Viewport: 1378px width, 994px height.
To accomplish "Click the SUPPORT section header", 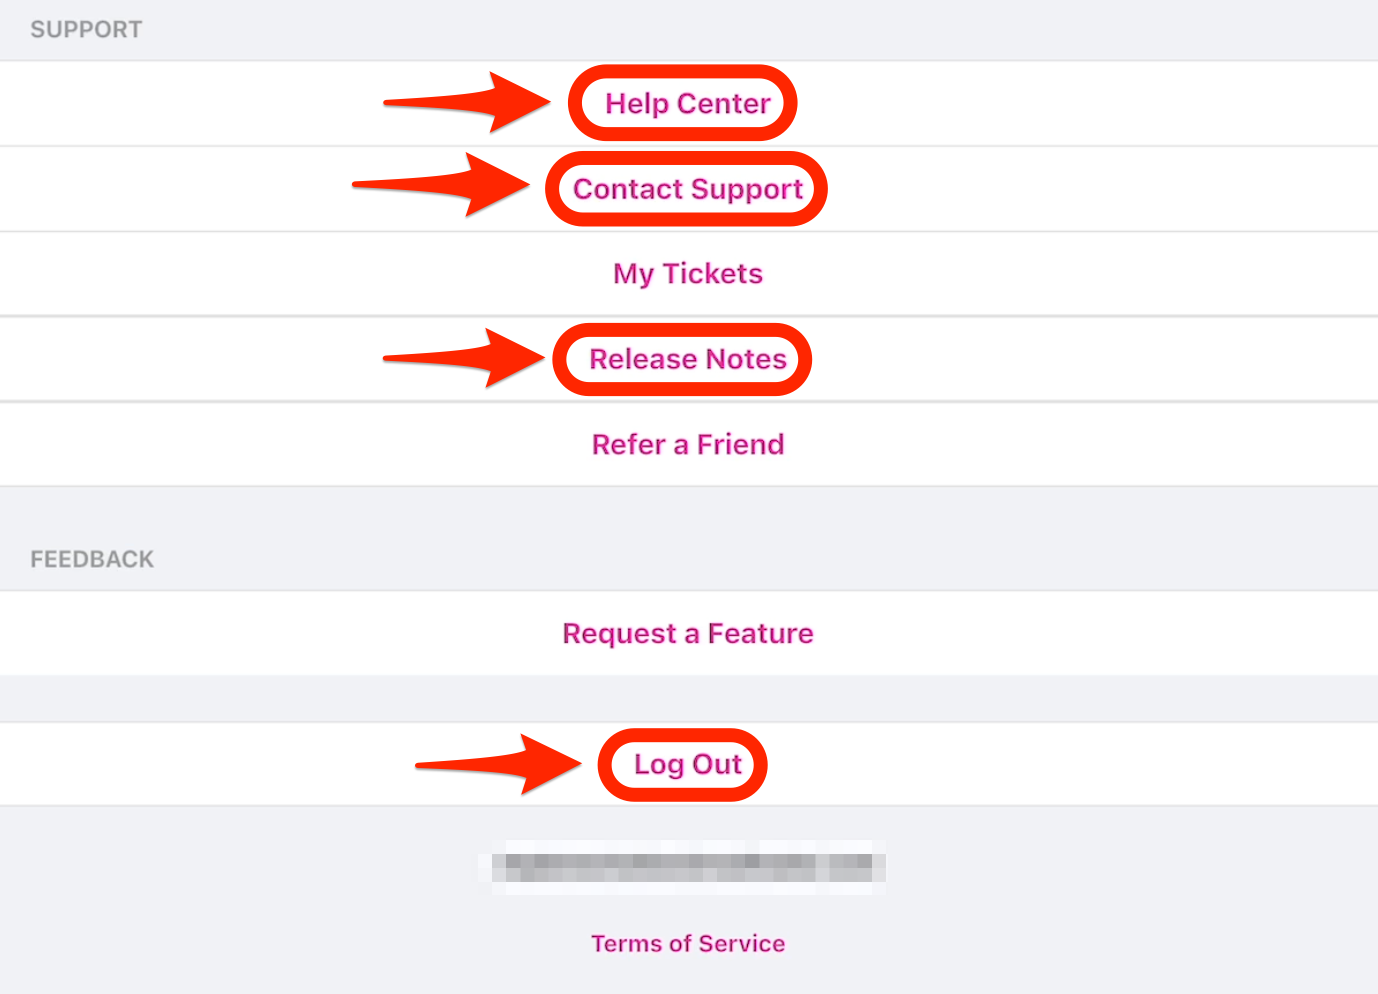I will 86,30.
